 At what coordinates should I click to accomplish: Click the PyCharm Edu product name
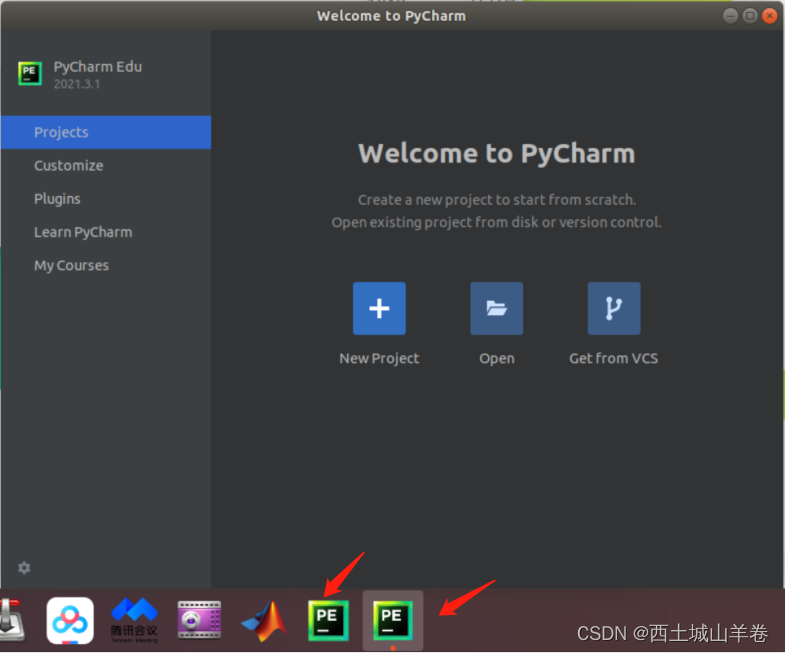[98, 67]
